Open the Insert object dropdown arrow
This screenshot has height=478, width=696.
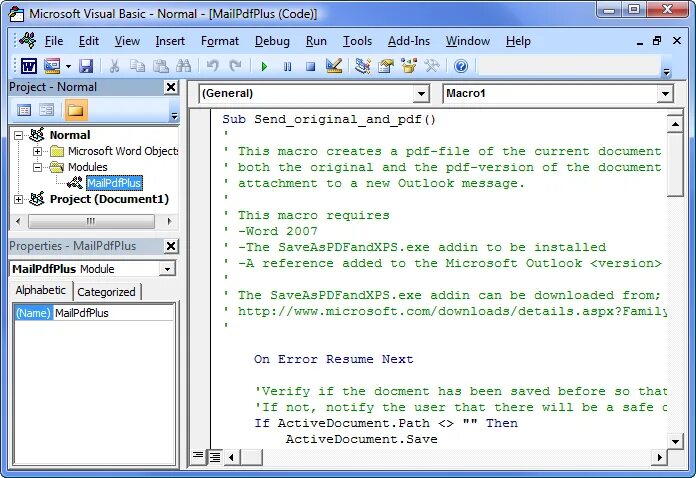[68, 67]
